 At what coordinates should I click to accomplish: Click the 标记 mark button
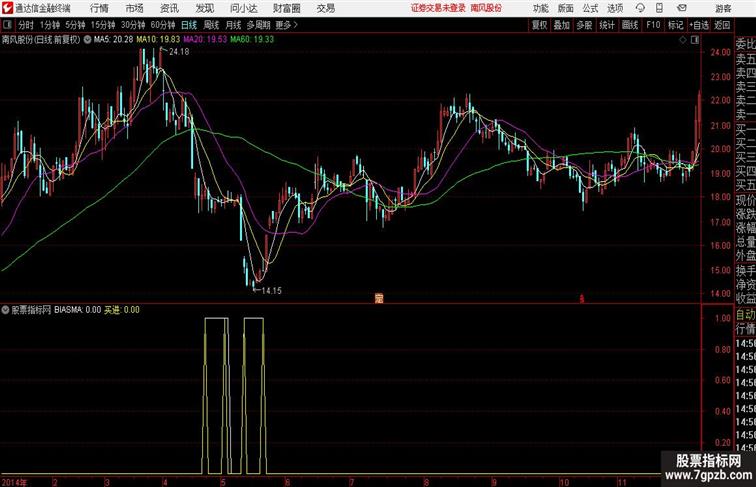675,25
